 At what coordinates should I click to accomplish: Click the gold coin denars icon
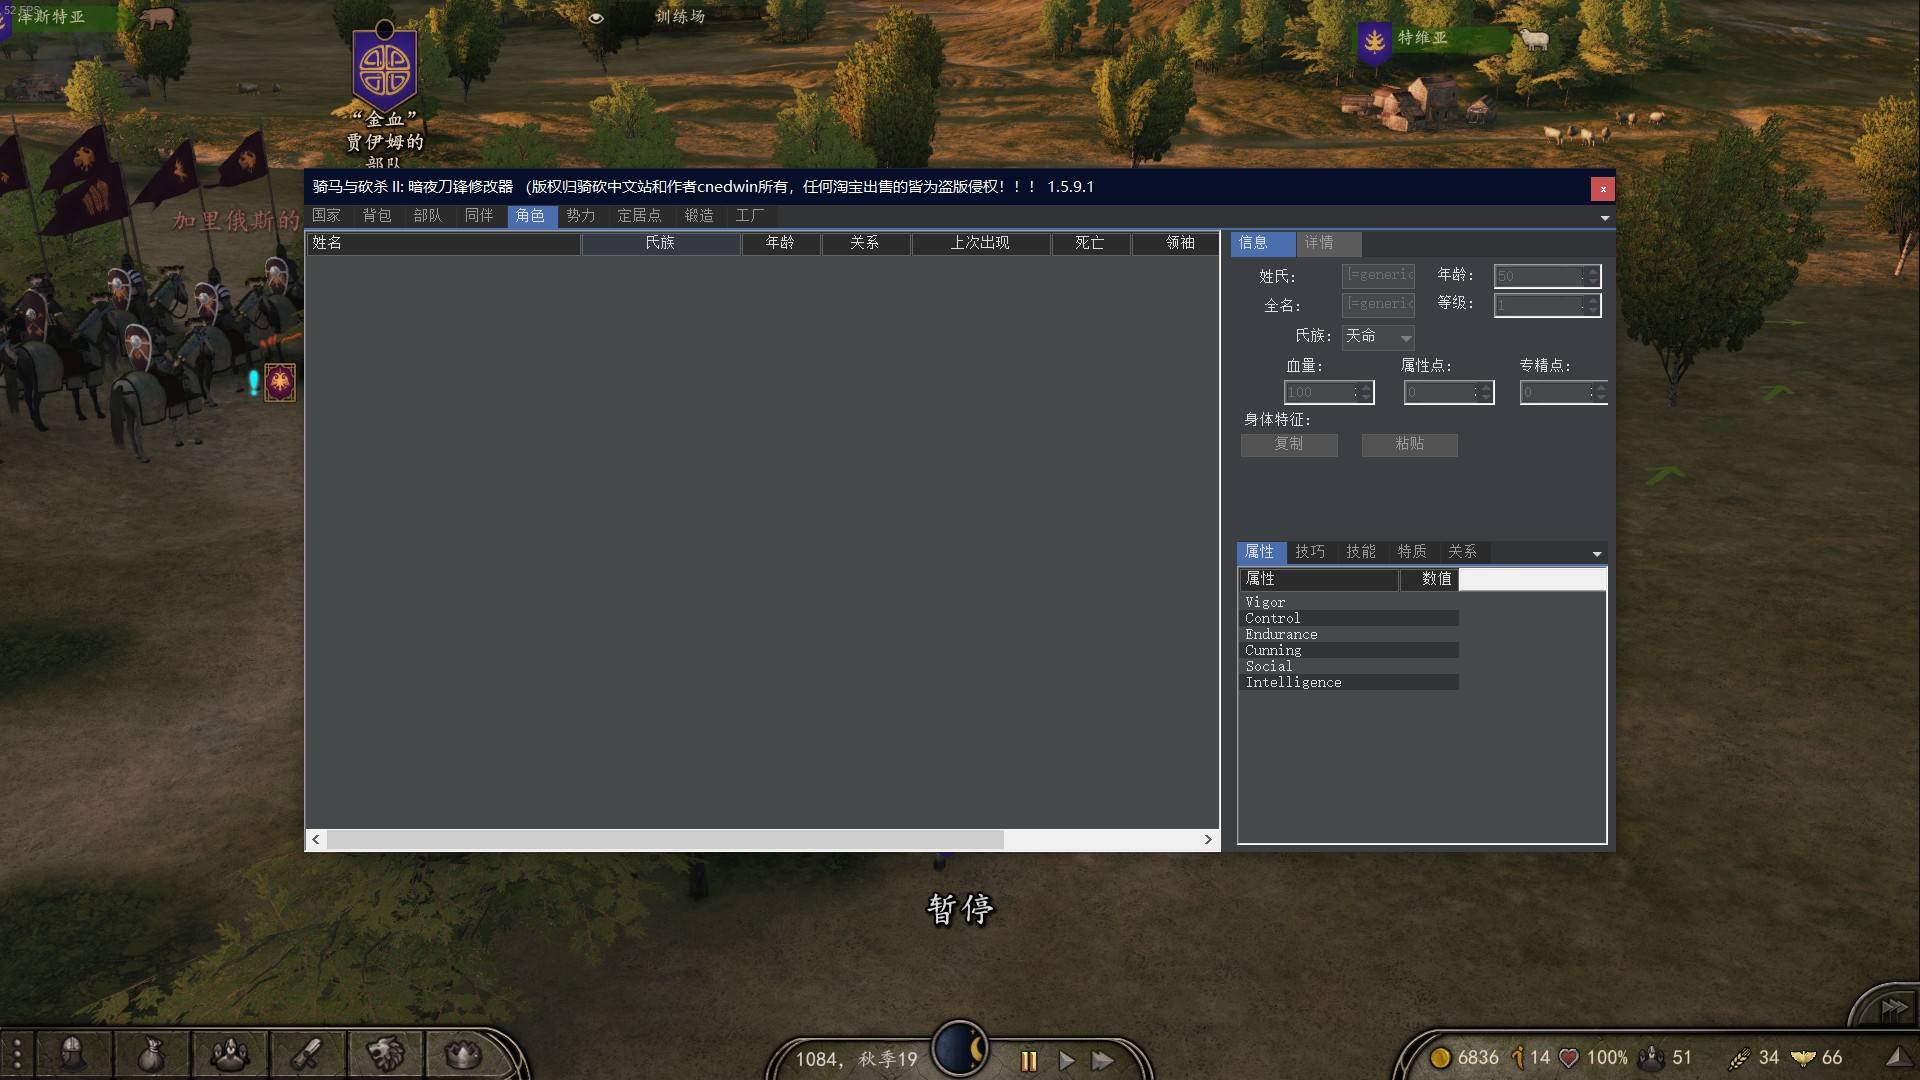pyautogui.click(x=1440, y=1057)
